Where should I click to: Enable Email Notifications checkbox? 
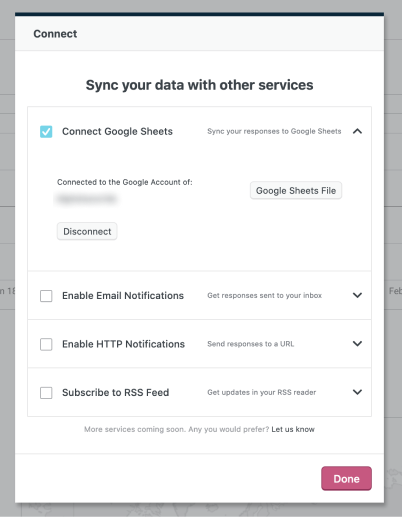coord(46,296)
